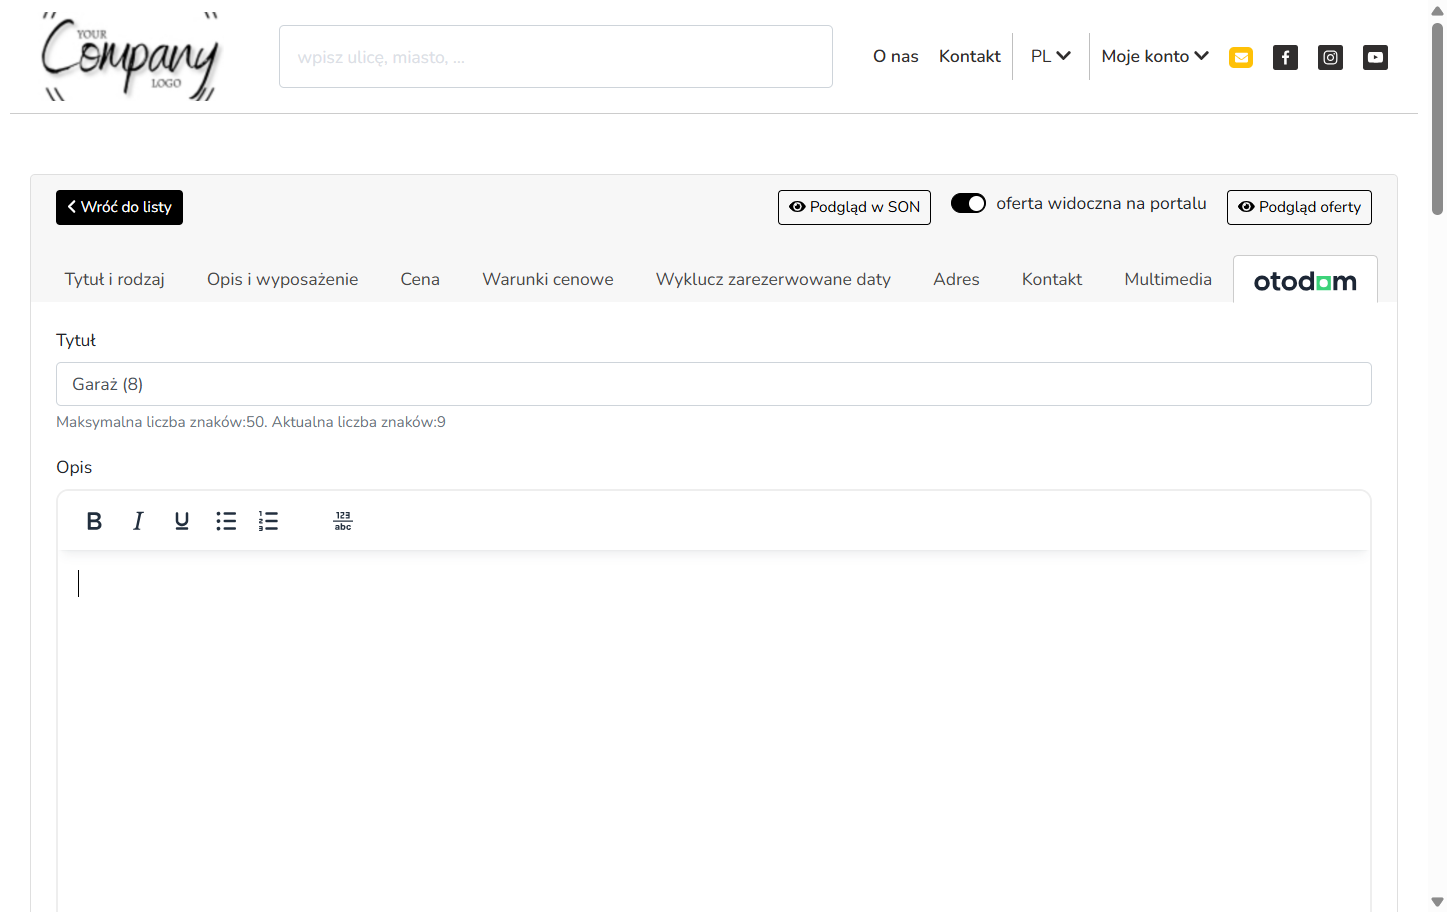Click inside the Opis text editor area
Viewport: 1447px width, 912px height.
(x=714, y=730)
